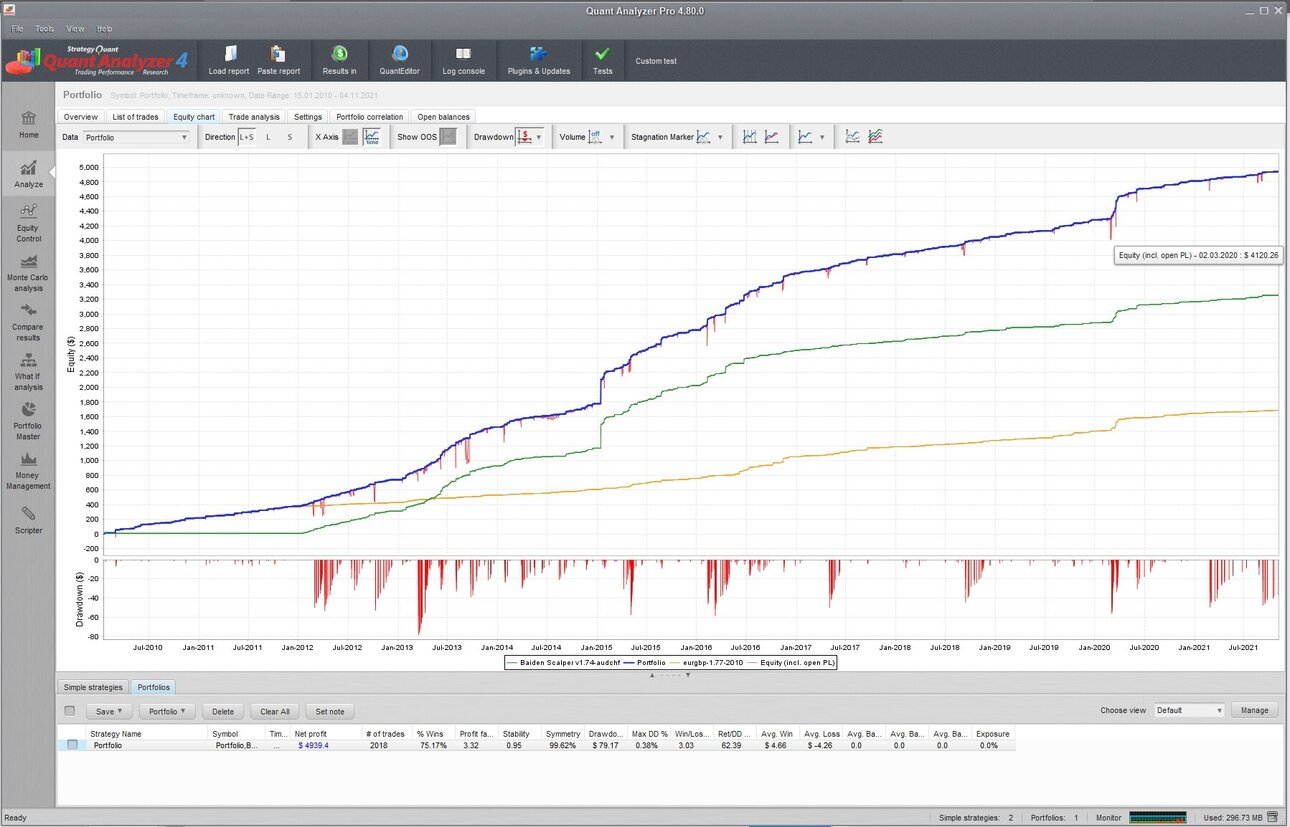Click the bar chart icon after Stagnation Marker
1290x827 pixels.
[x=750, y=137]
